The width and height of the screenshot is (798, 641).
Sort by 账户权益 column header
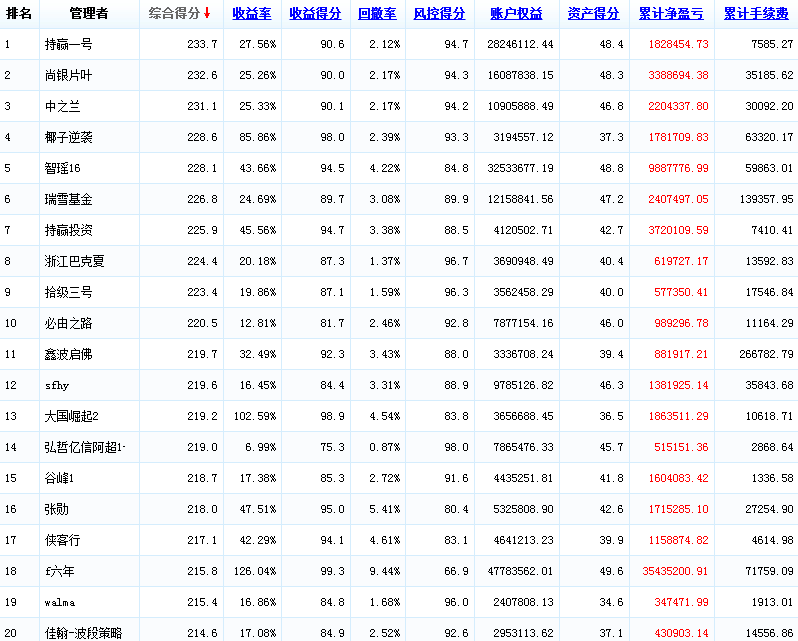516,14
